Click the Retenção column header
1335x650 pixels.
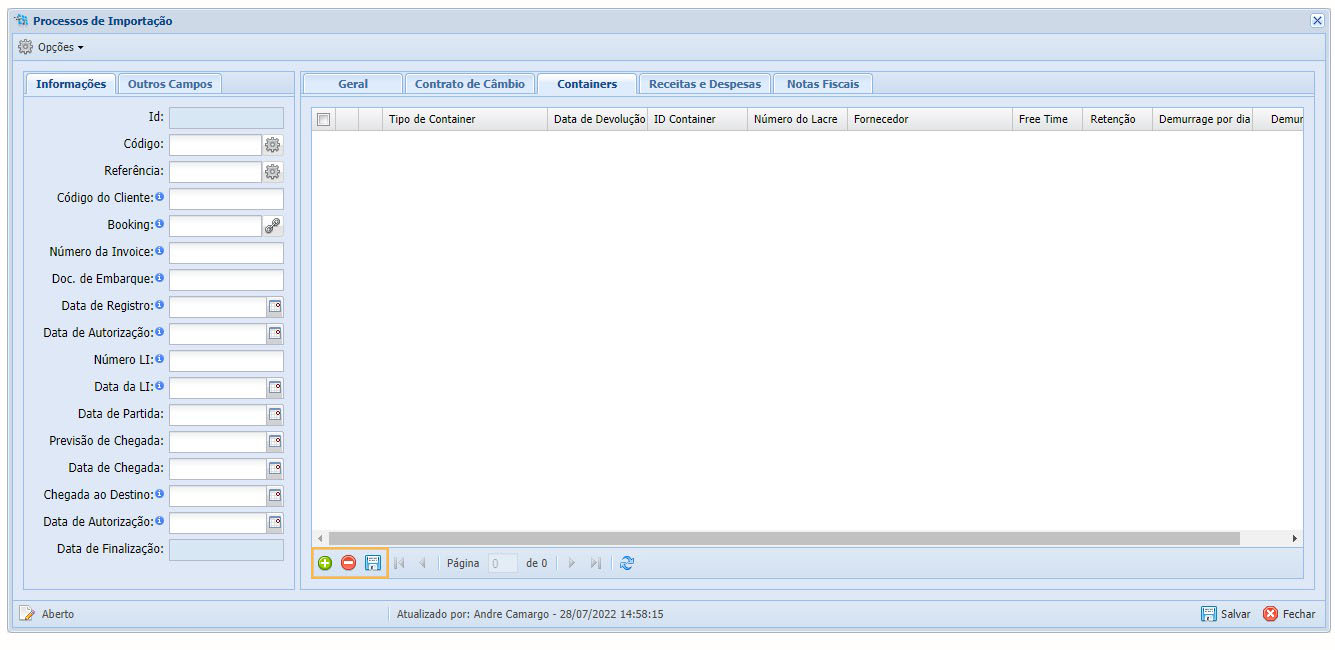(1118, 119)
